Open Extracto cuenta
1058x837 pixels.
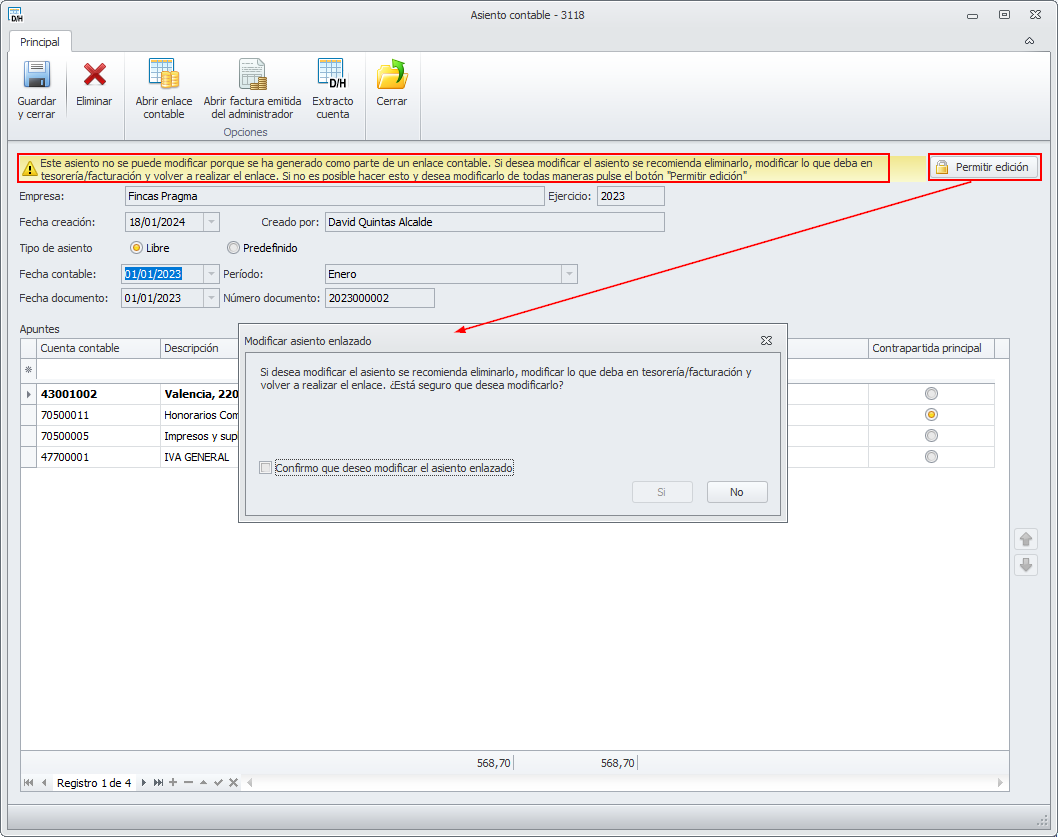coord(333,89)
